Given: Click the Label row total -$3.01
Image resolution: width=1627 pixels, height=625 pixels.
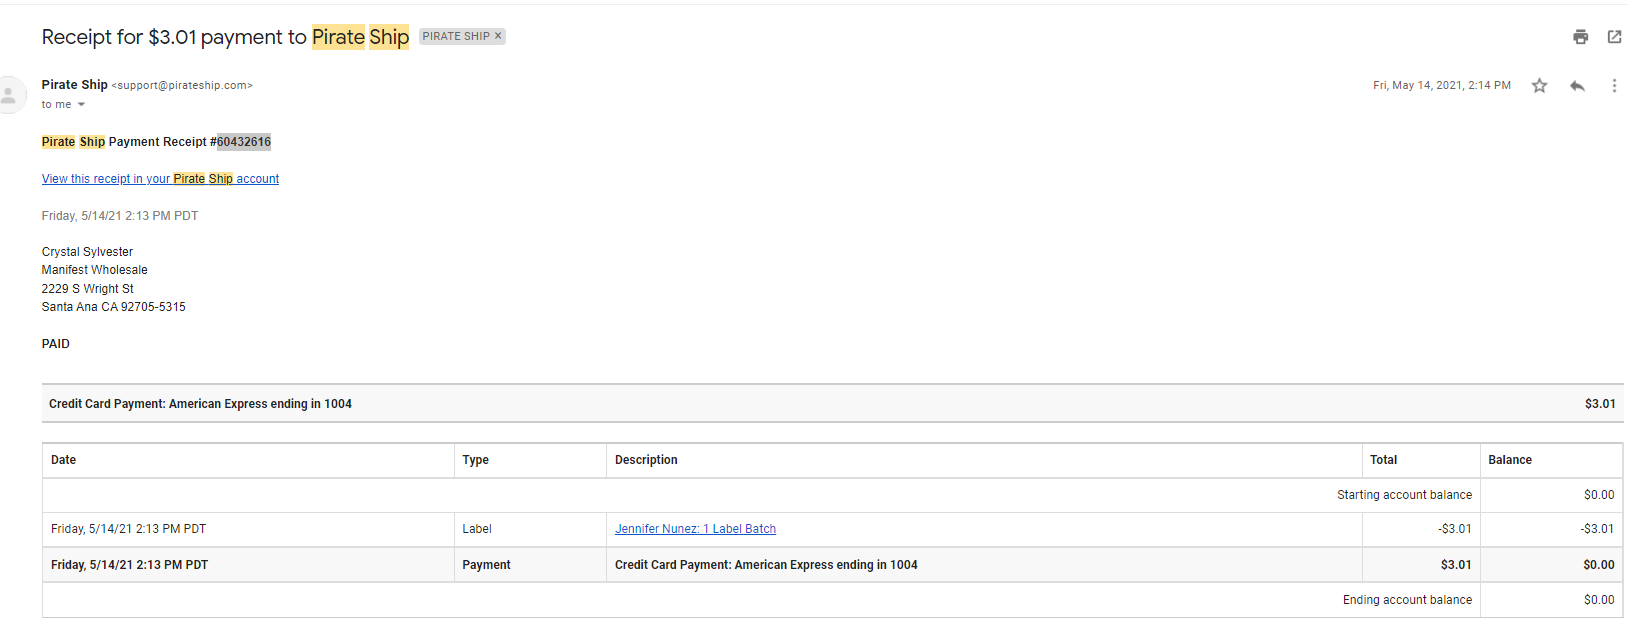Looking at the screenshot, I should pos(1455,529).
